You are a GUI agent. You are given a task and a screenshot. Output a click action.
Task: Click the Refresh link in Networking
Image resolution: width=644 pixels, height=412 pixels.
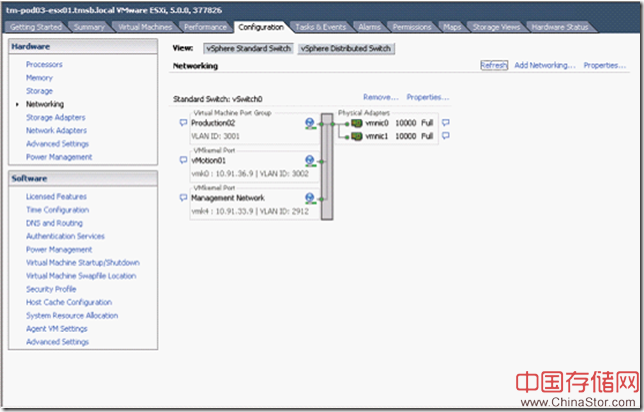coord(494,65)
